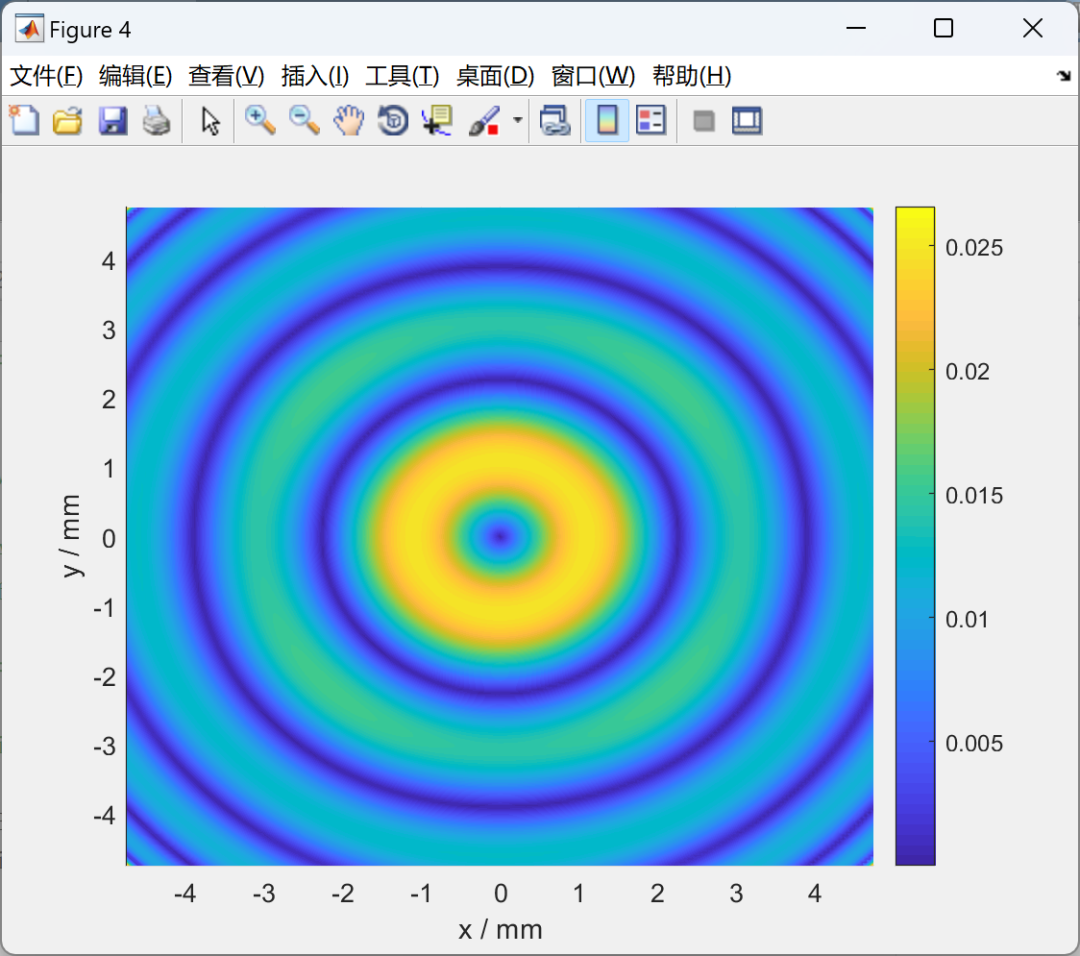Open the 查看(V) menu
The image size is (1080, 956).
coord(226,76)
